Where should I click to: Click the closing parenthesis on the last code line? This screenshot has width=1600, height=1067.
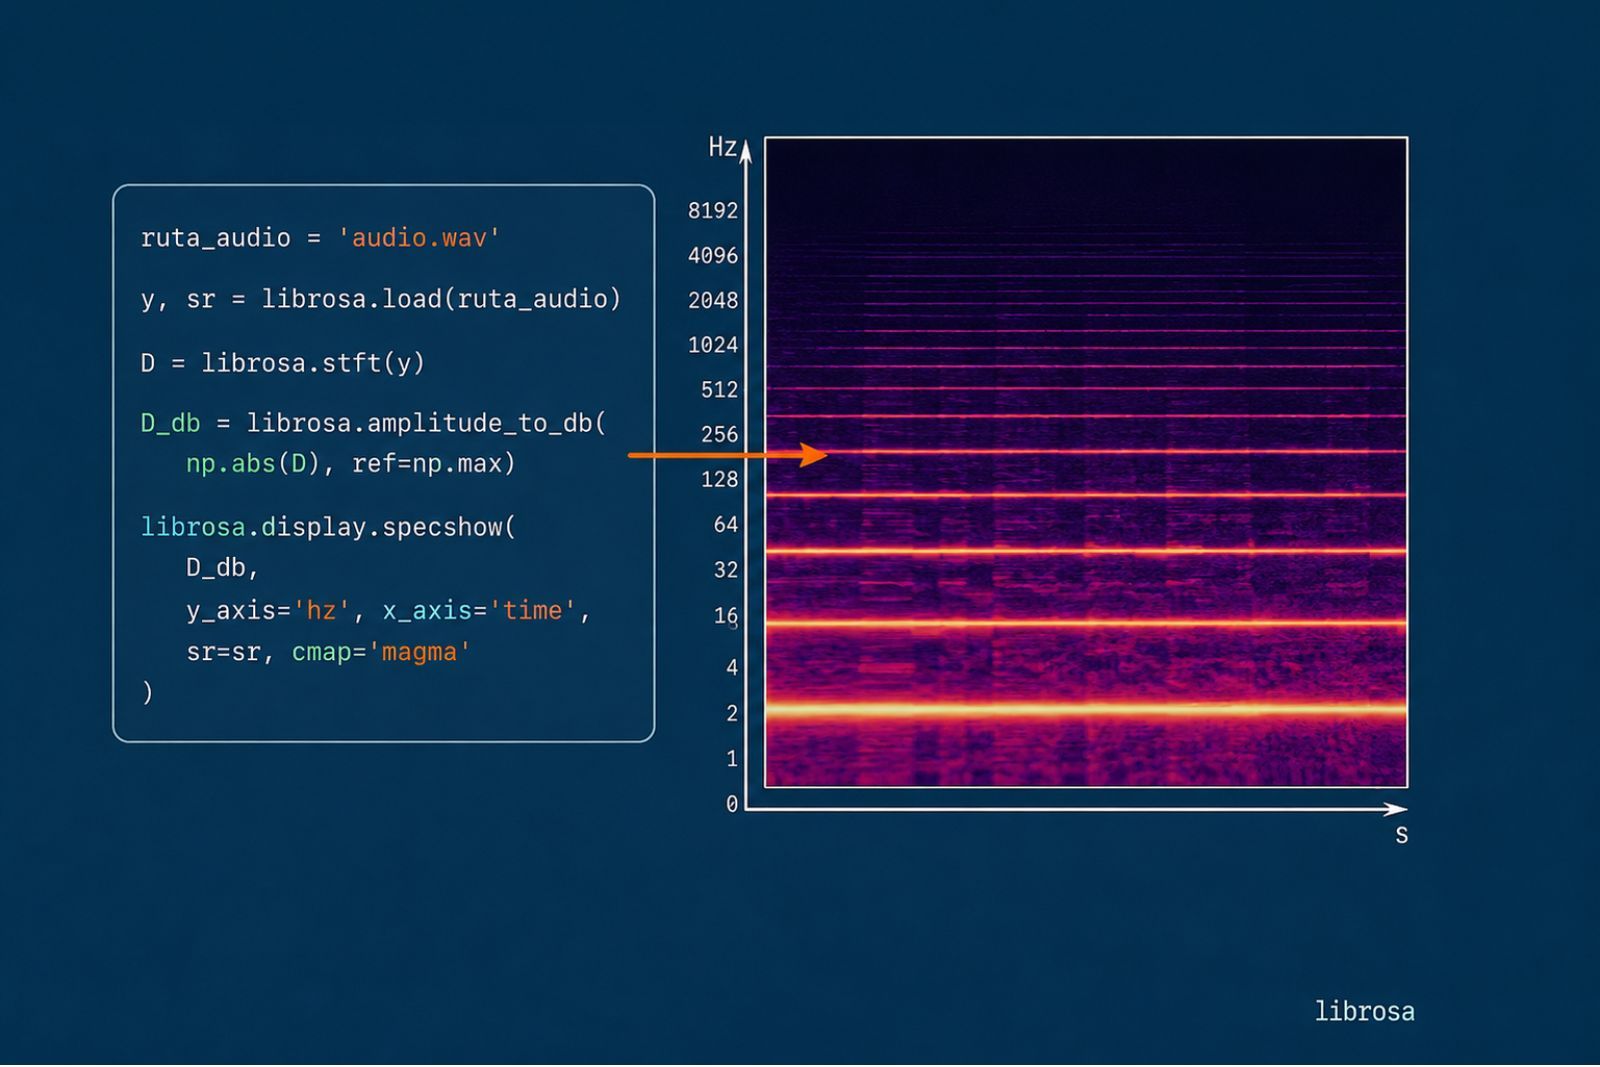148,692
